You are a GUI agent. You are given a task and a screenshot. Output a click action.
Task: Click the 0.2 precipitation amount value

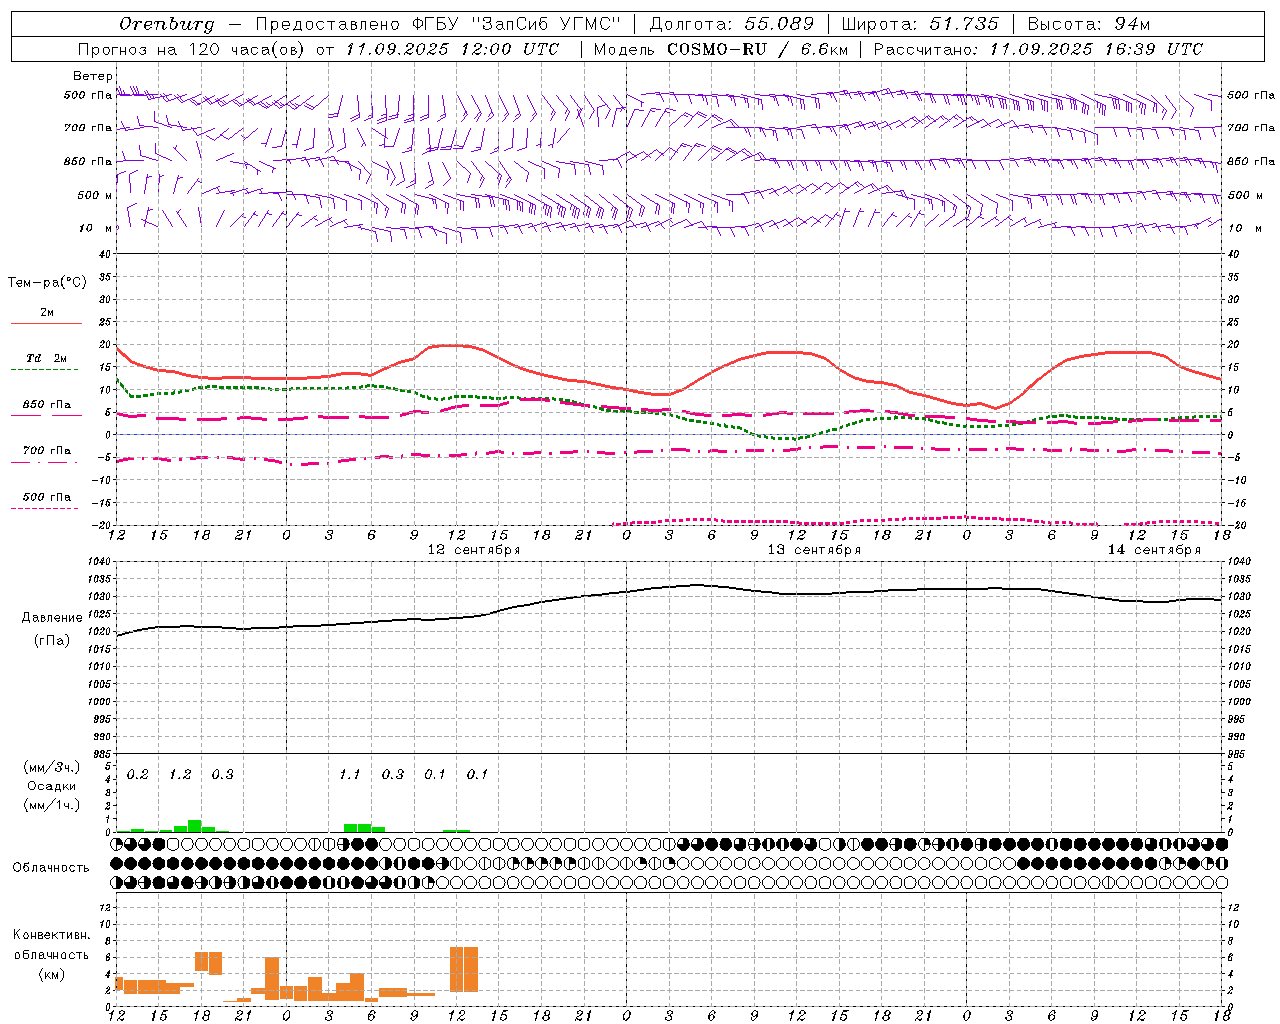[x=138, y=775]
